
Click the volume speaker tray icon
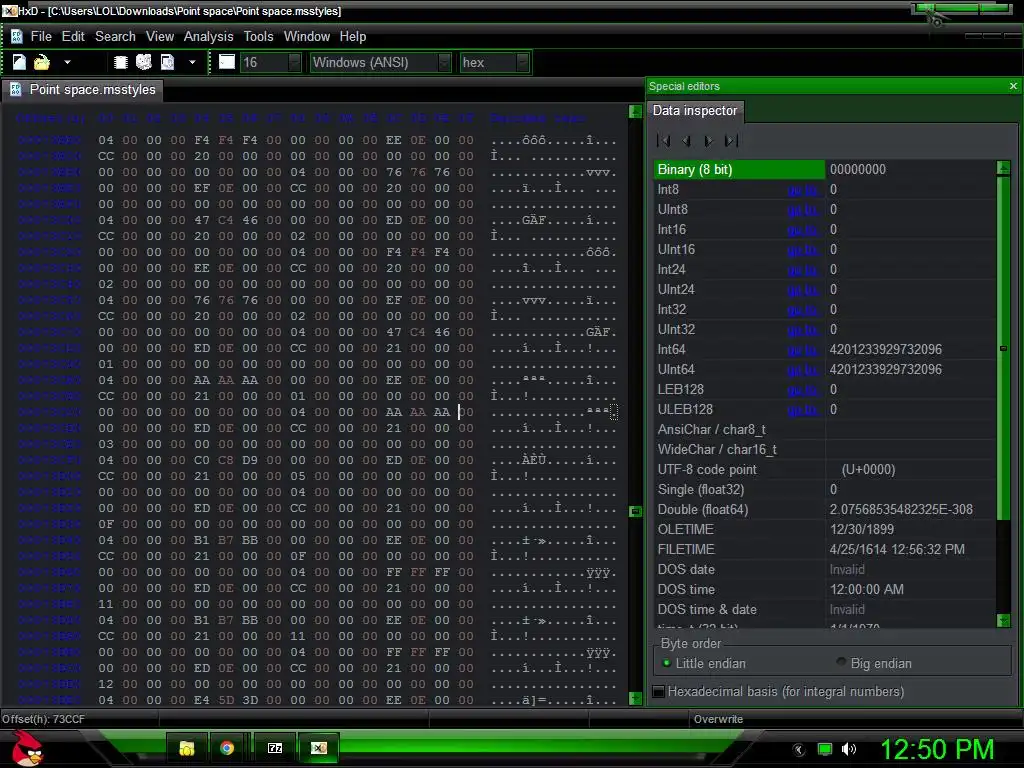pyautogui.click(x=849, y=749)
